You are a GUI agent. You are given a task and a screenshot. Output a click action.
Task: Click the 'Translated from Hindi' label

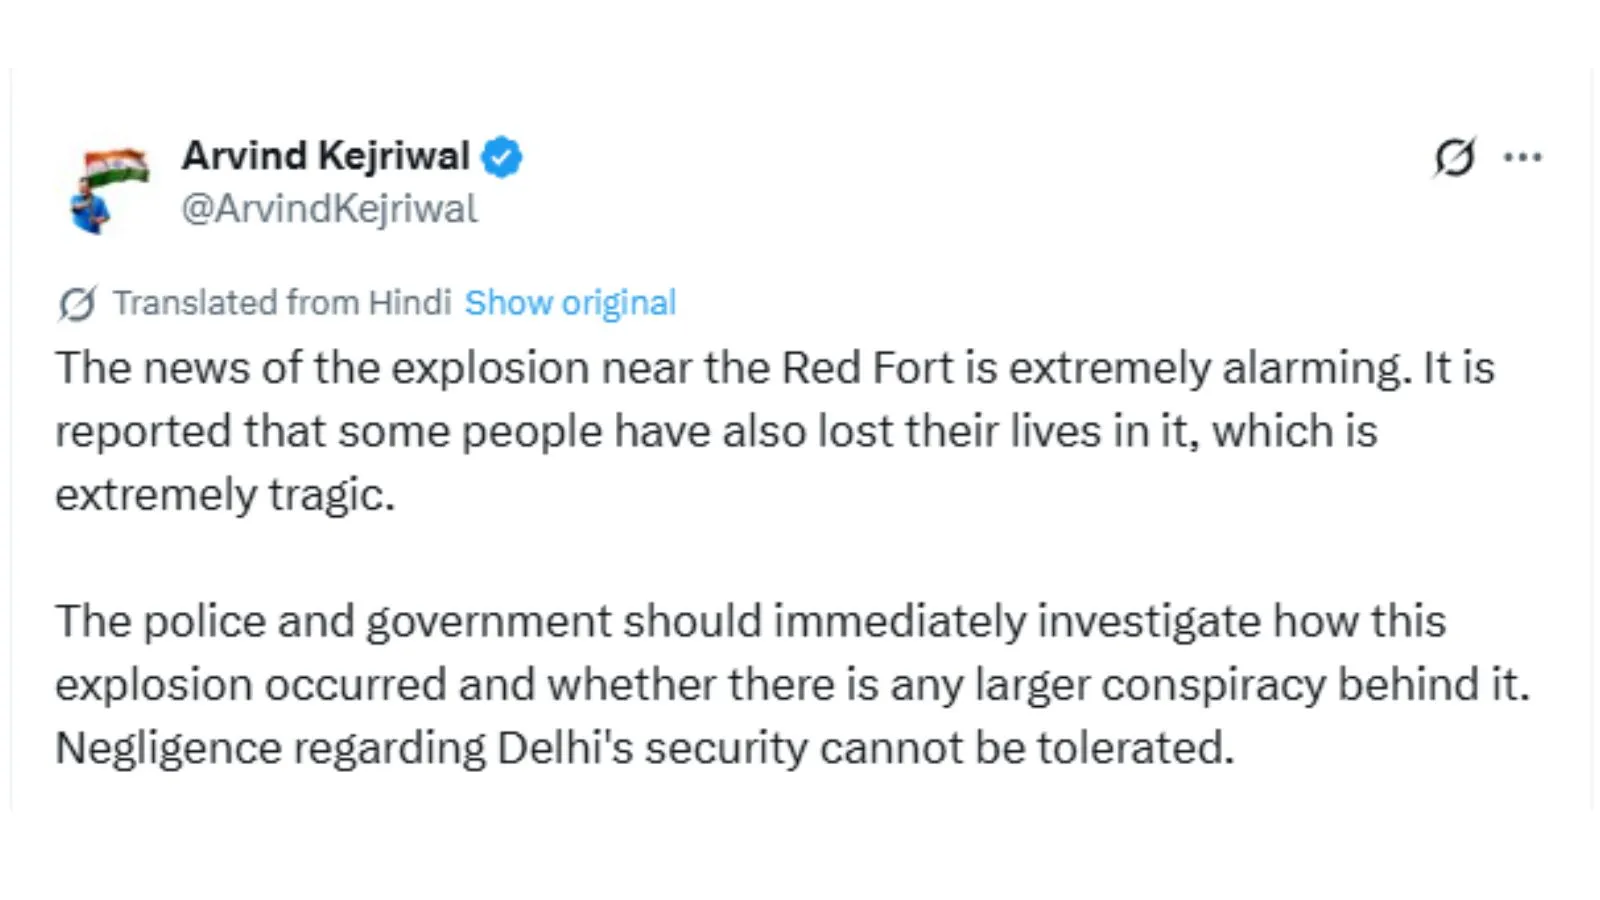[281, 303]
